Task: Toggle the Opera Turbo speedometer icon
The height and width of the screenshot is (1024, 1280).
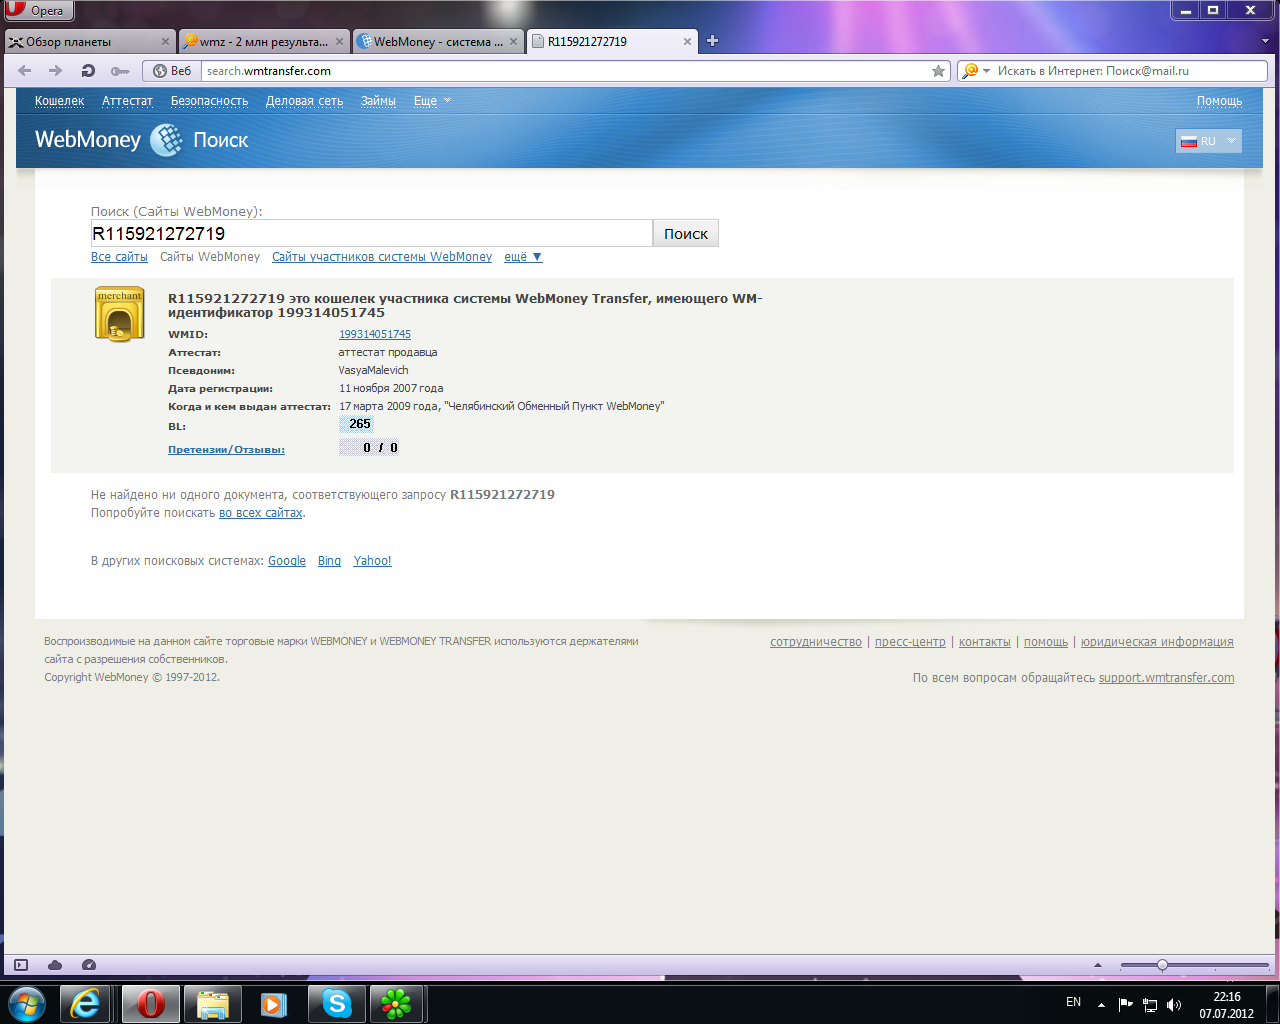Action: pos(89,965)
